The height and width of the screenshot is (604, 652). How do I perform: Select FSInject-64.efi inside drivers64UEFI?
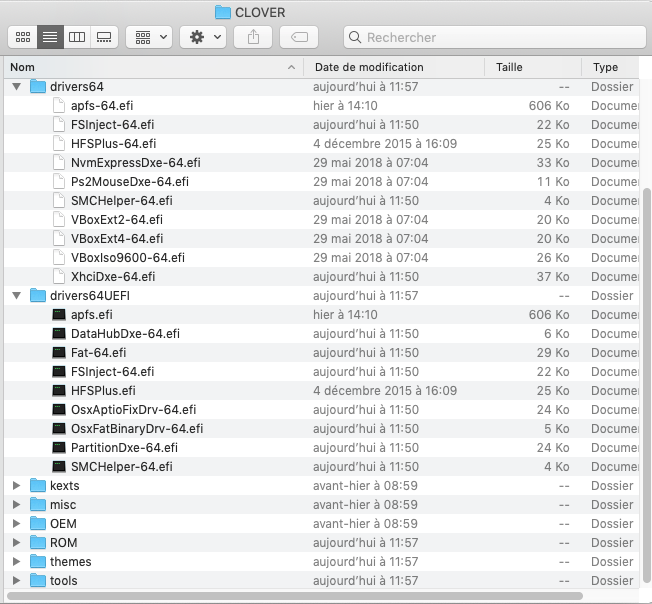113,372
